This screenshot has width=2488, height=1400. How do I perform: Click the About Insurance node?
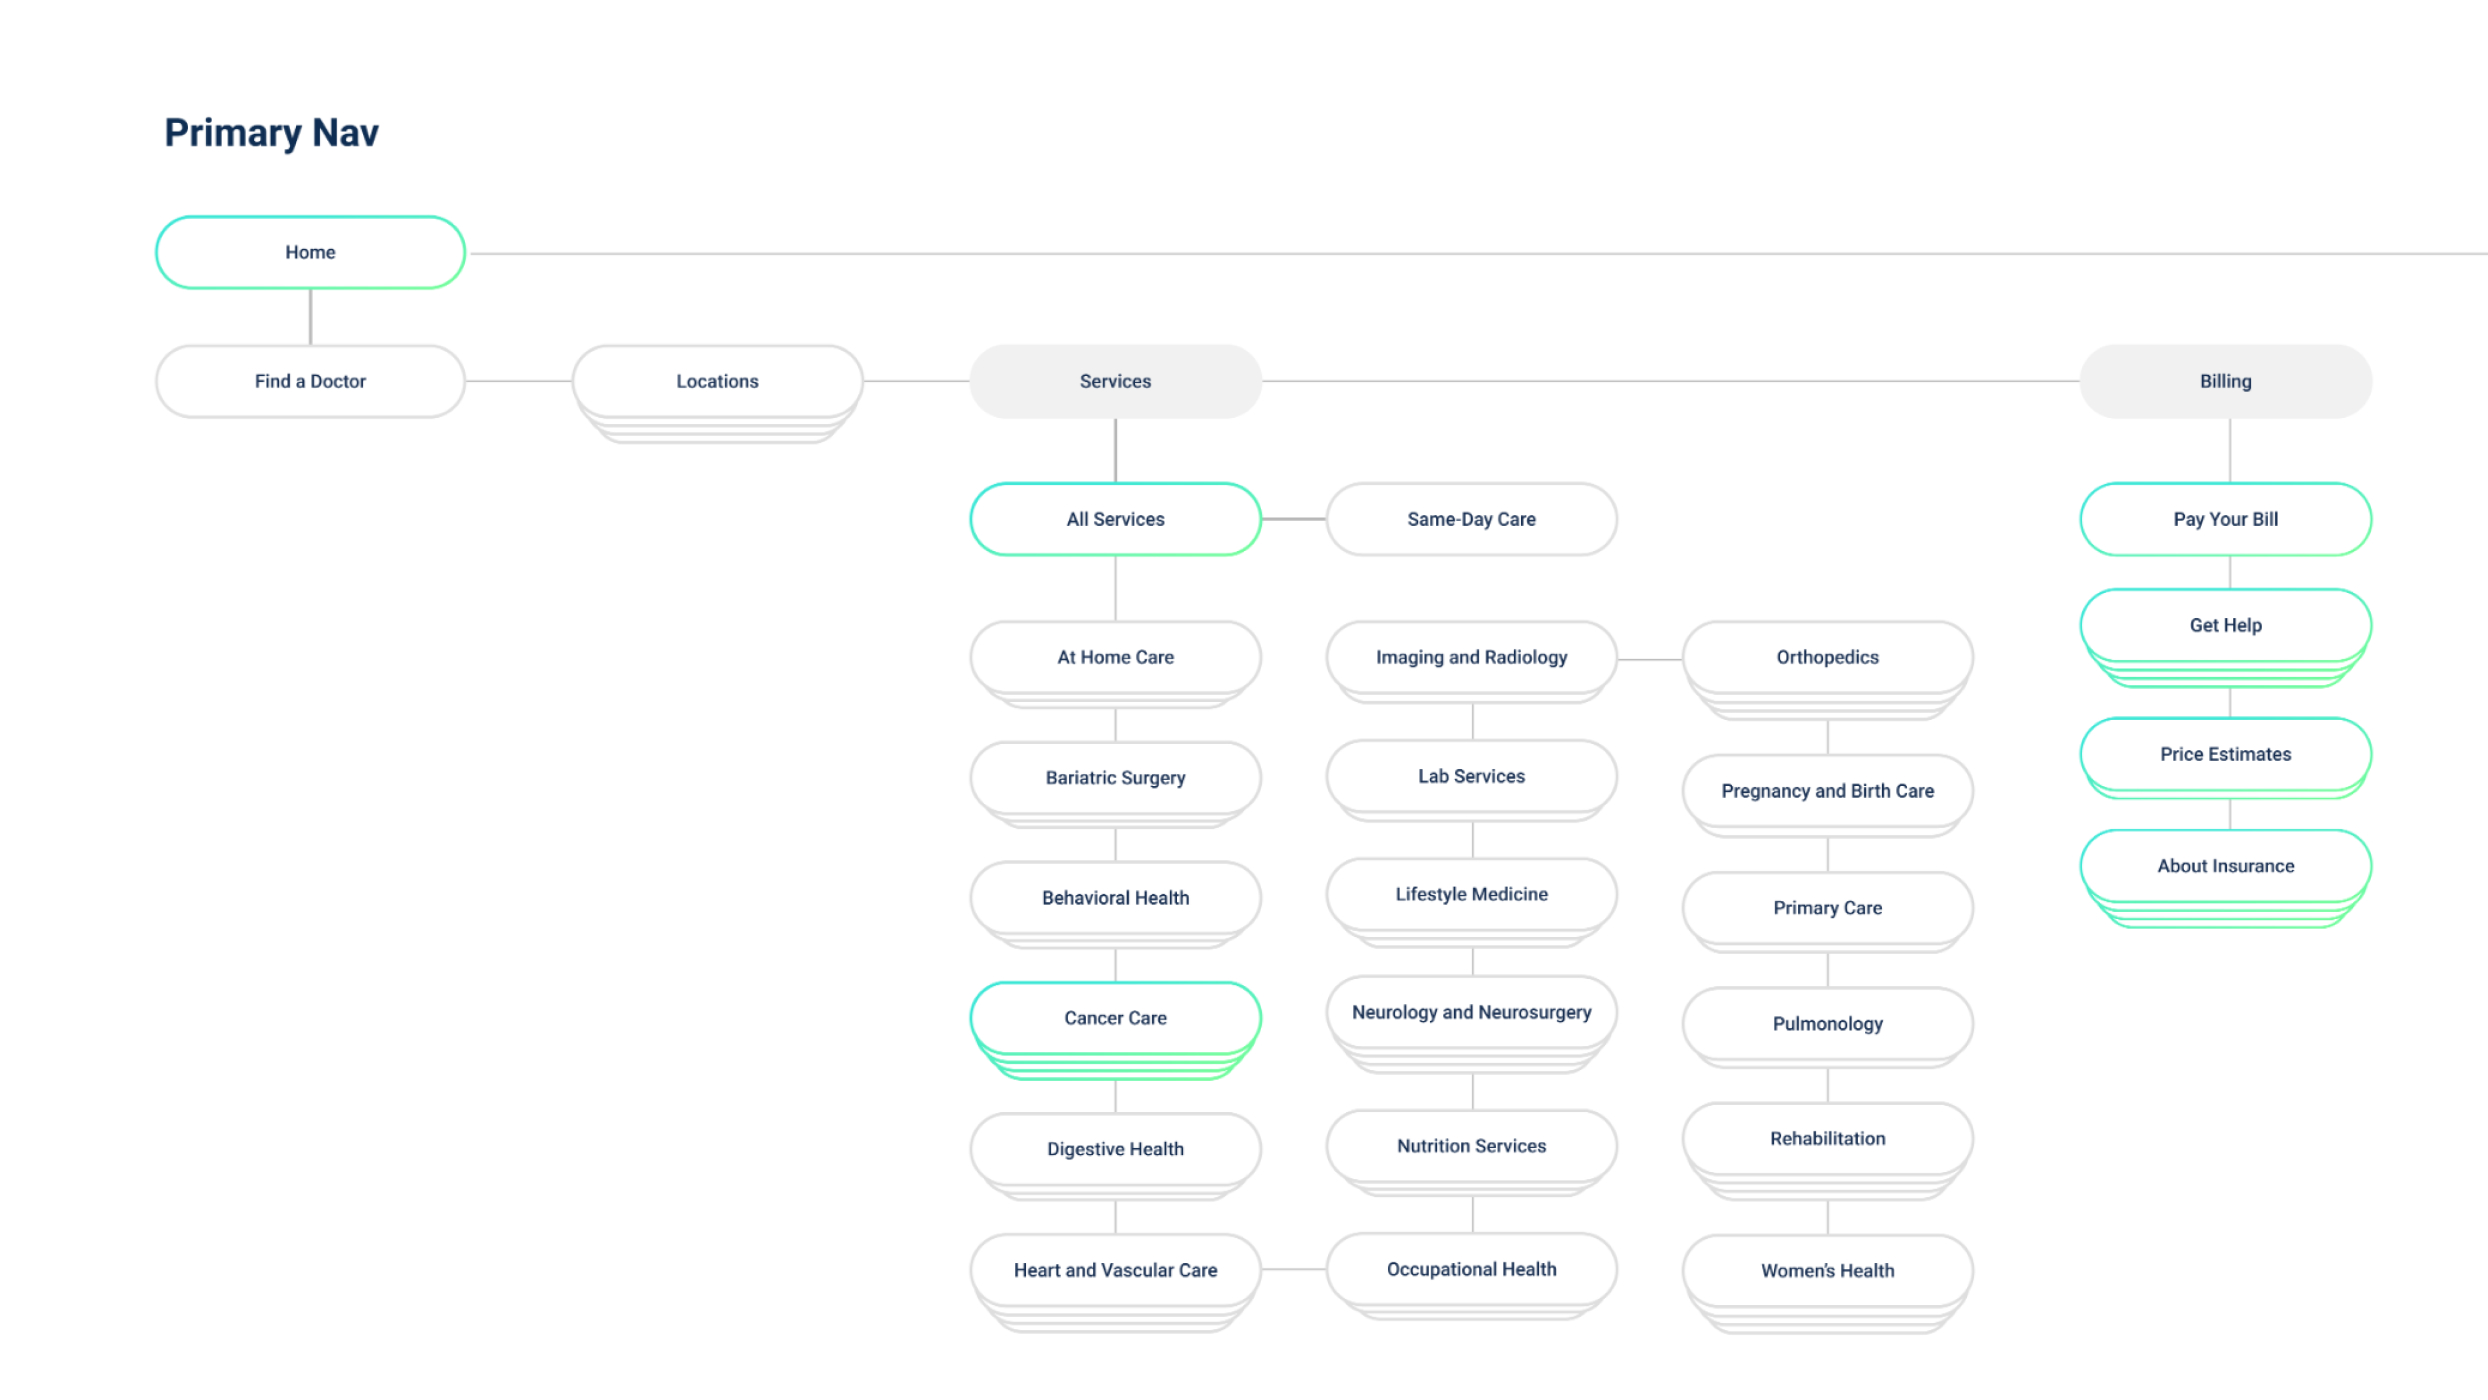(2225, 866)
